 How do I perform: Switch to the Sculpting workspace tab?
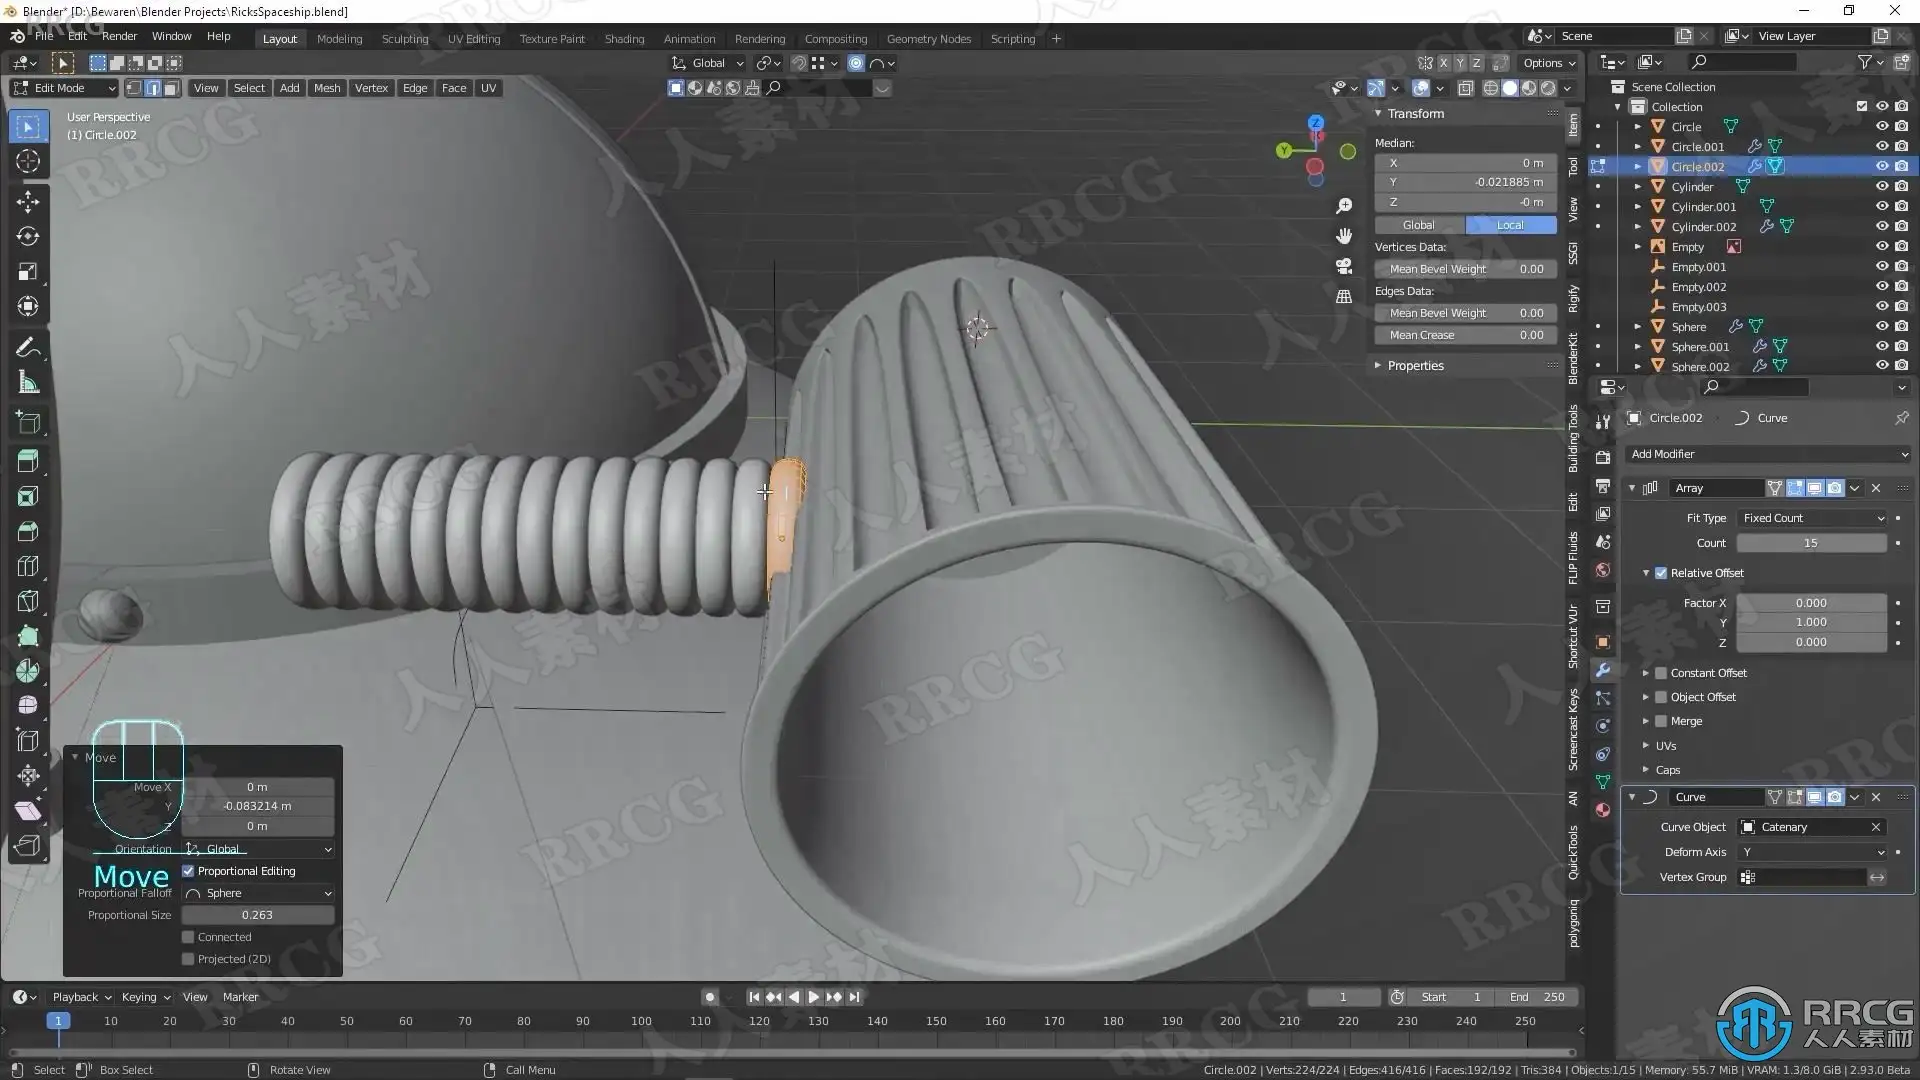point(404,39)
